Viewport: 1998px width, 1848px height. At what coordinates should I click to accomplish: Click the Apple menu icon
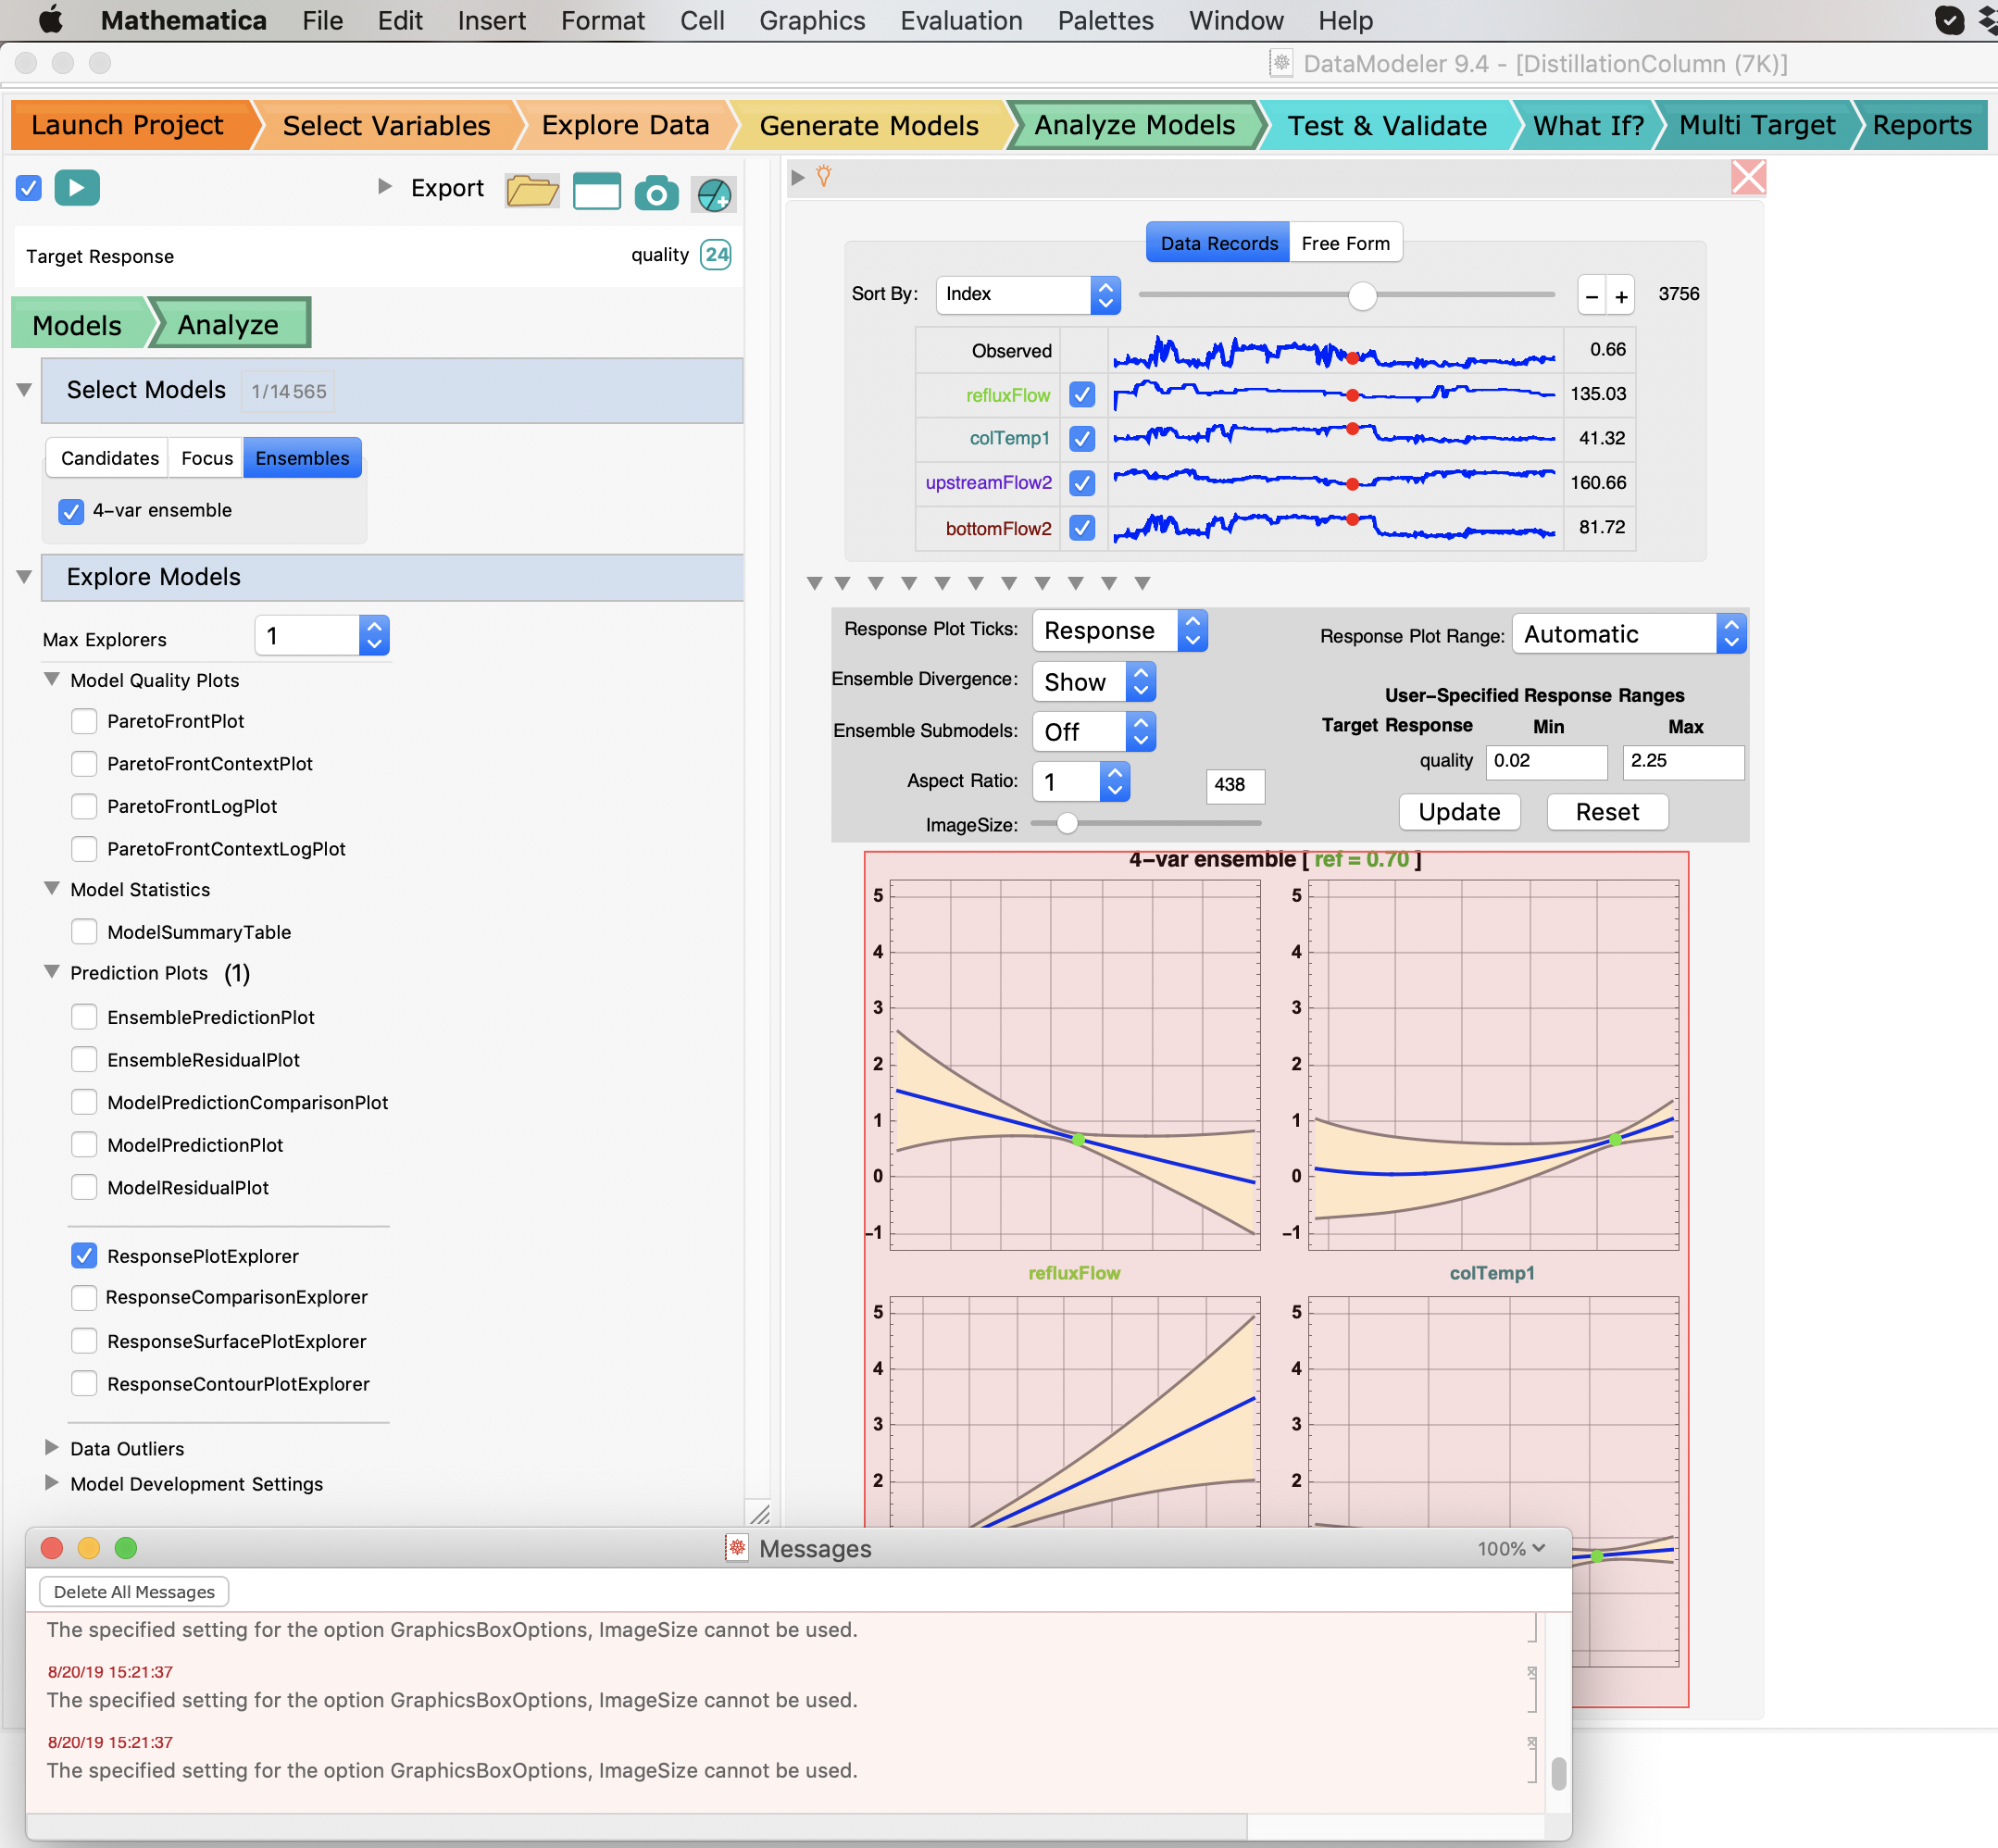click(50, 20)
